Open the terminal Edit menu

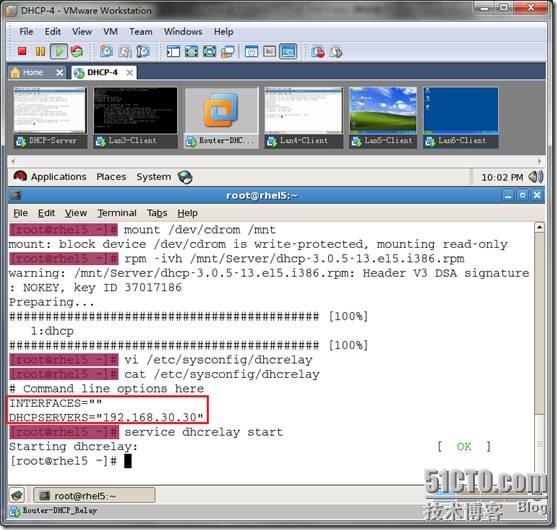pyautogui.click(x=46, y=213)
